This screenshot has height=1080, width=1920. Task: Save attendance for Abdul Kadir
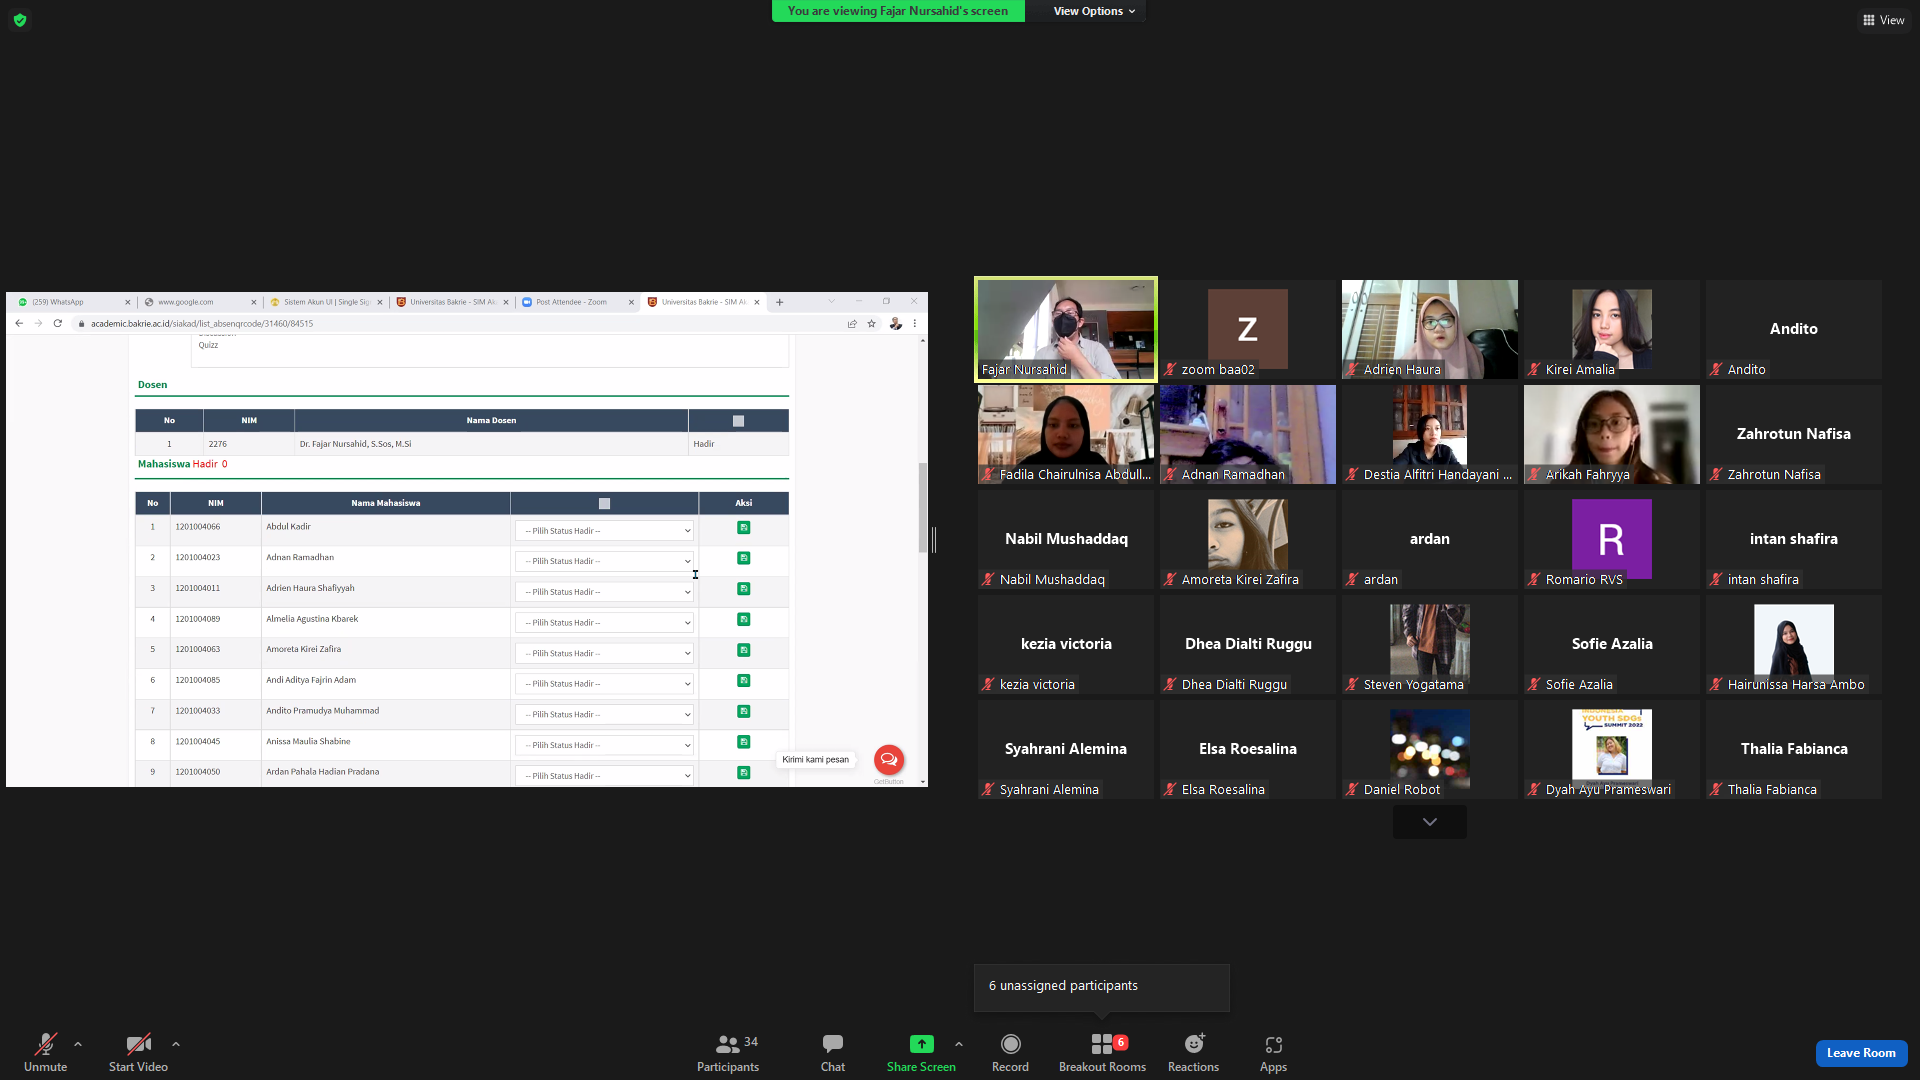[x=743, y=527]
